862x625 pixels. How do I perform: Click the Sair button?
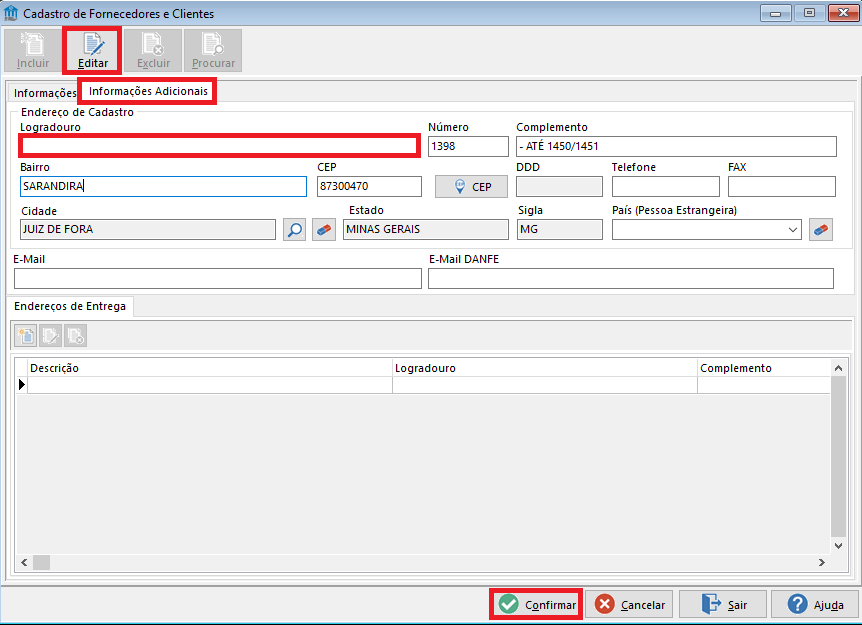click(x=723, y=605)
